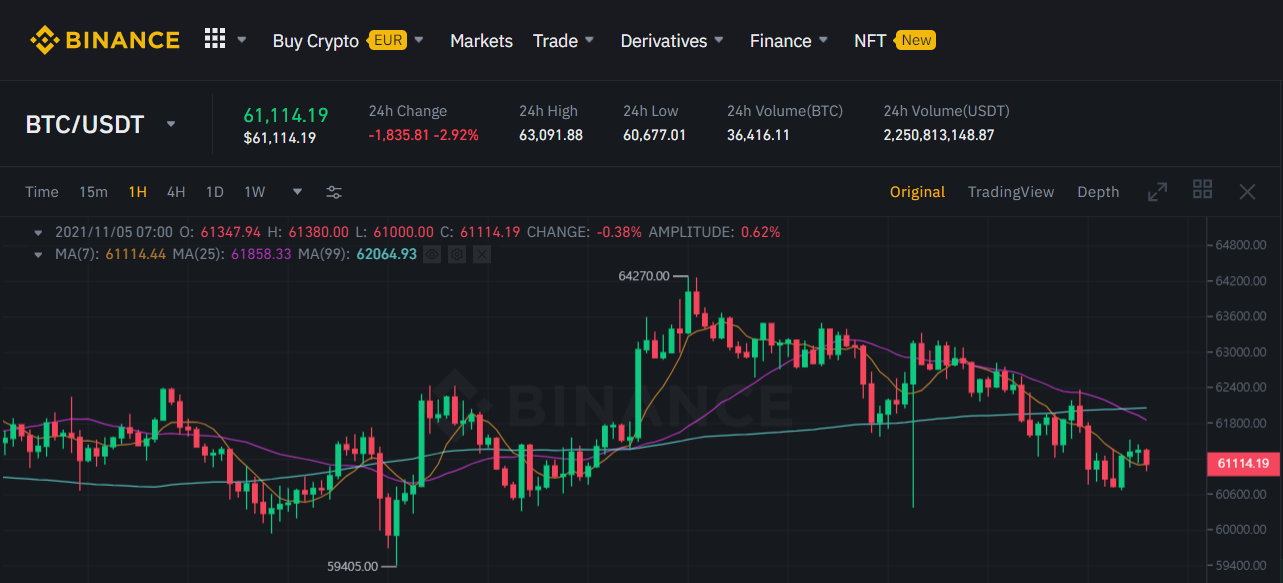Click the New badge beside NFT
The width and height of the screenshot is (1283, 583).
(x=916, y=40)
